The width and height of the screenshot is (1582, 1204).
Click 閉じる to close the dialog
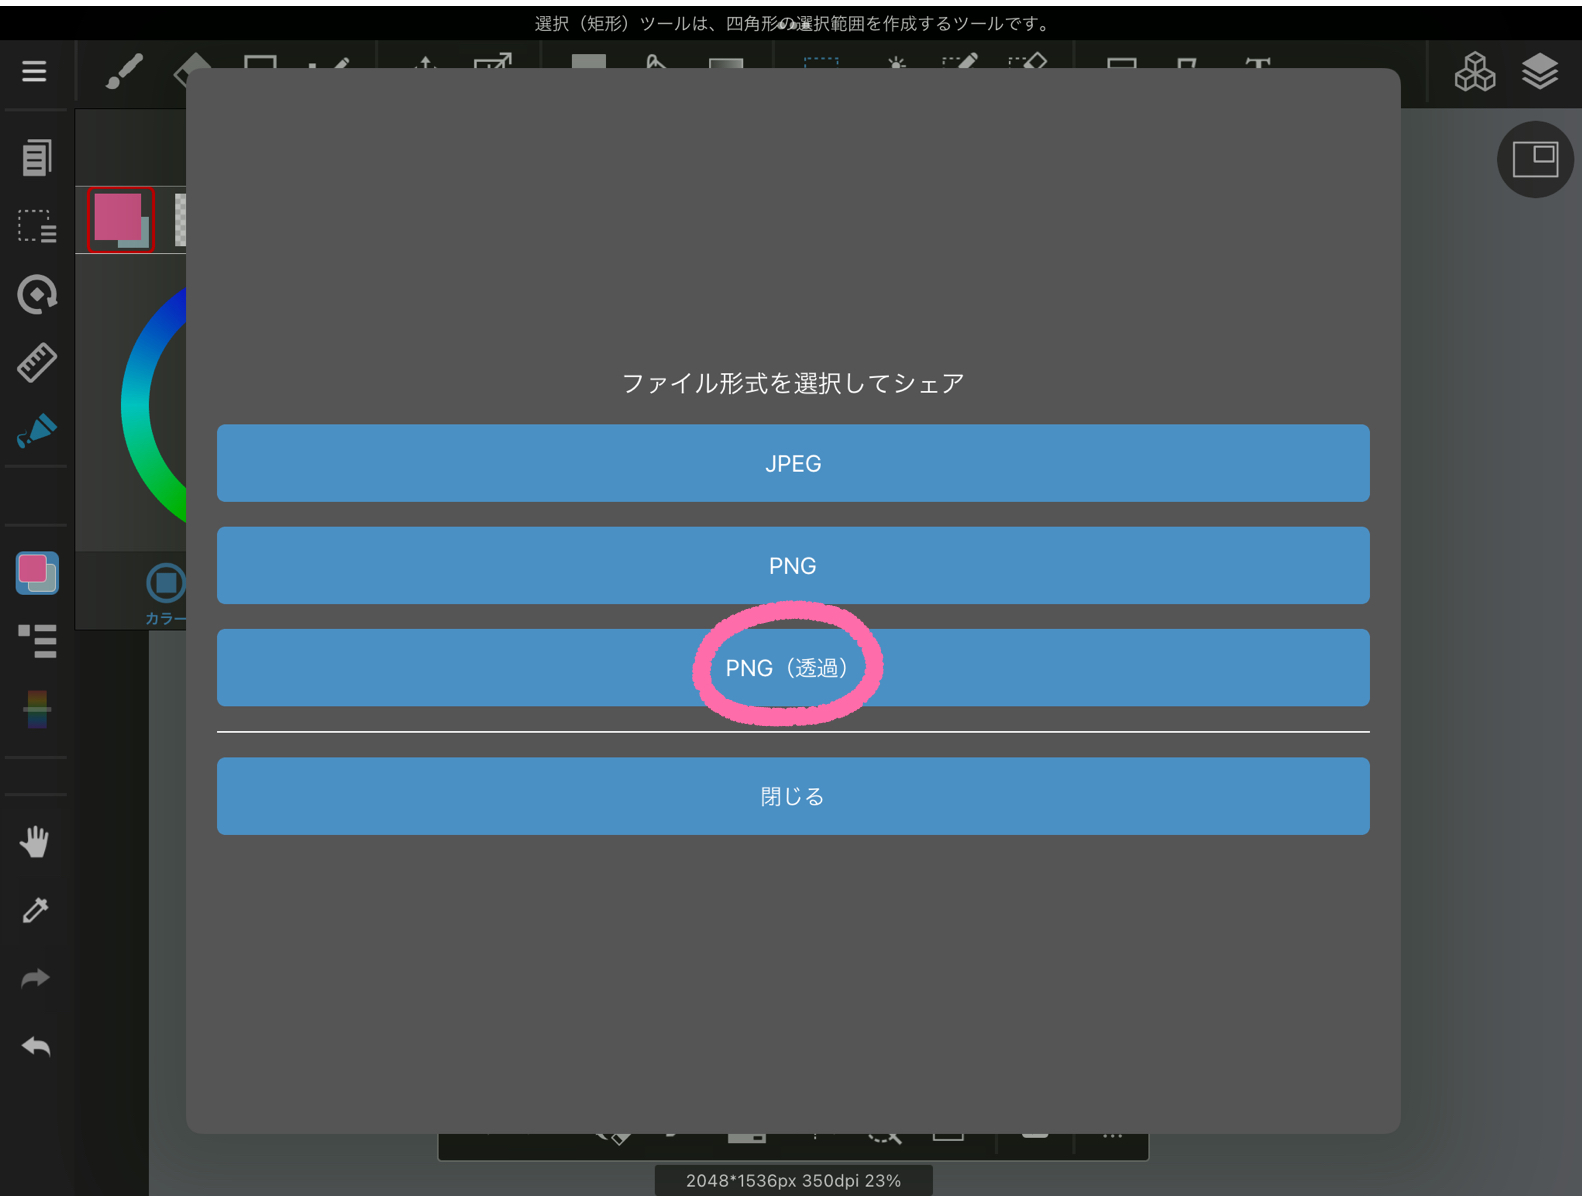point(793,796)
